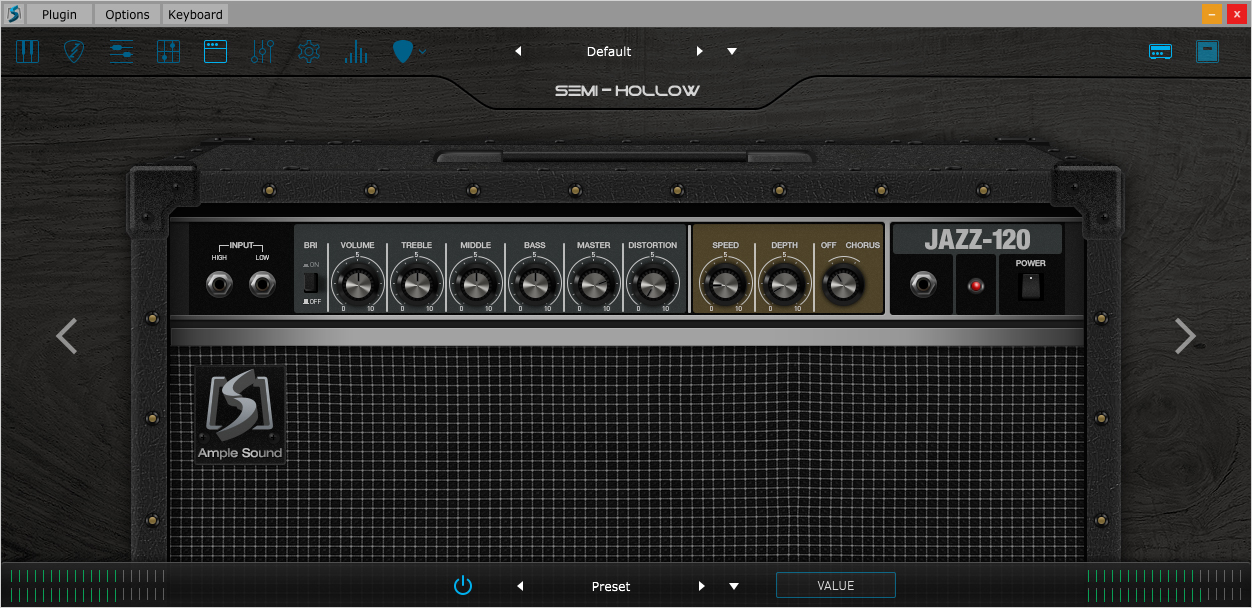The height and width of the screenshot is (608, 1252).
Task: Switch to amp head view icon
Action: click(x=1160, y=51)
